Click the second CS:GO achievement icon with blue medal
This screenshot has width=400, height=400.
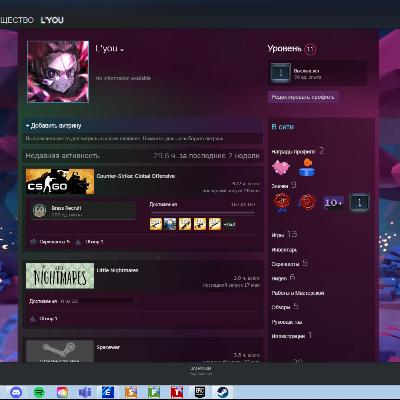pyautogui.click(x=170, y=224)
